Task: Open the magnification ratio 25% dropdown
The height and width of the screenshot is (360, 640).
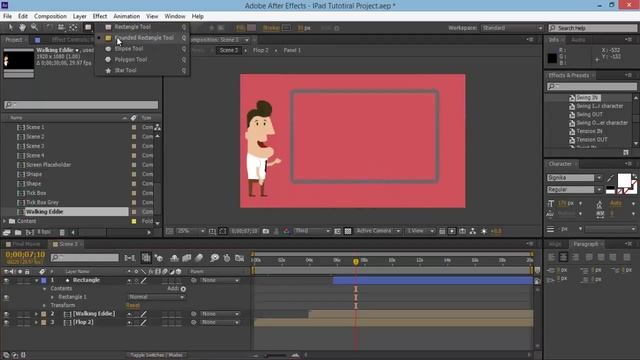Action: tap(191, 231)
